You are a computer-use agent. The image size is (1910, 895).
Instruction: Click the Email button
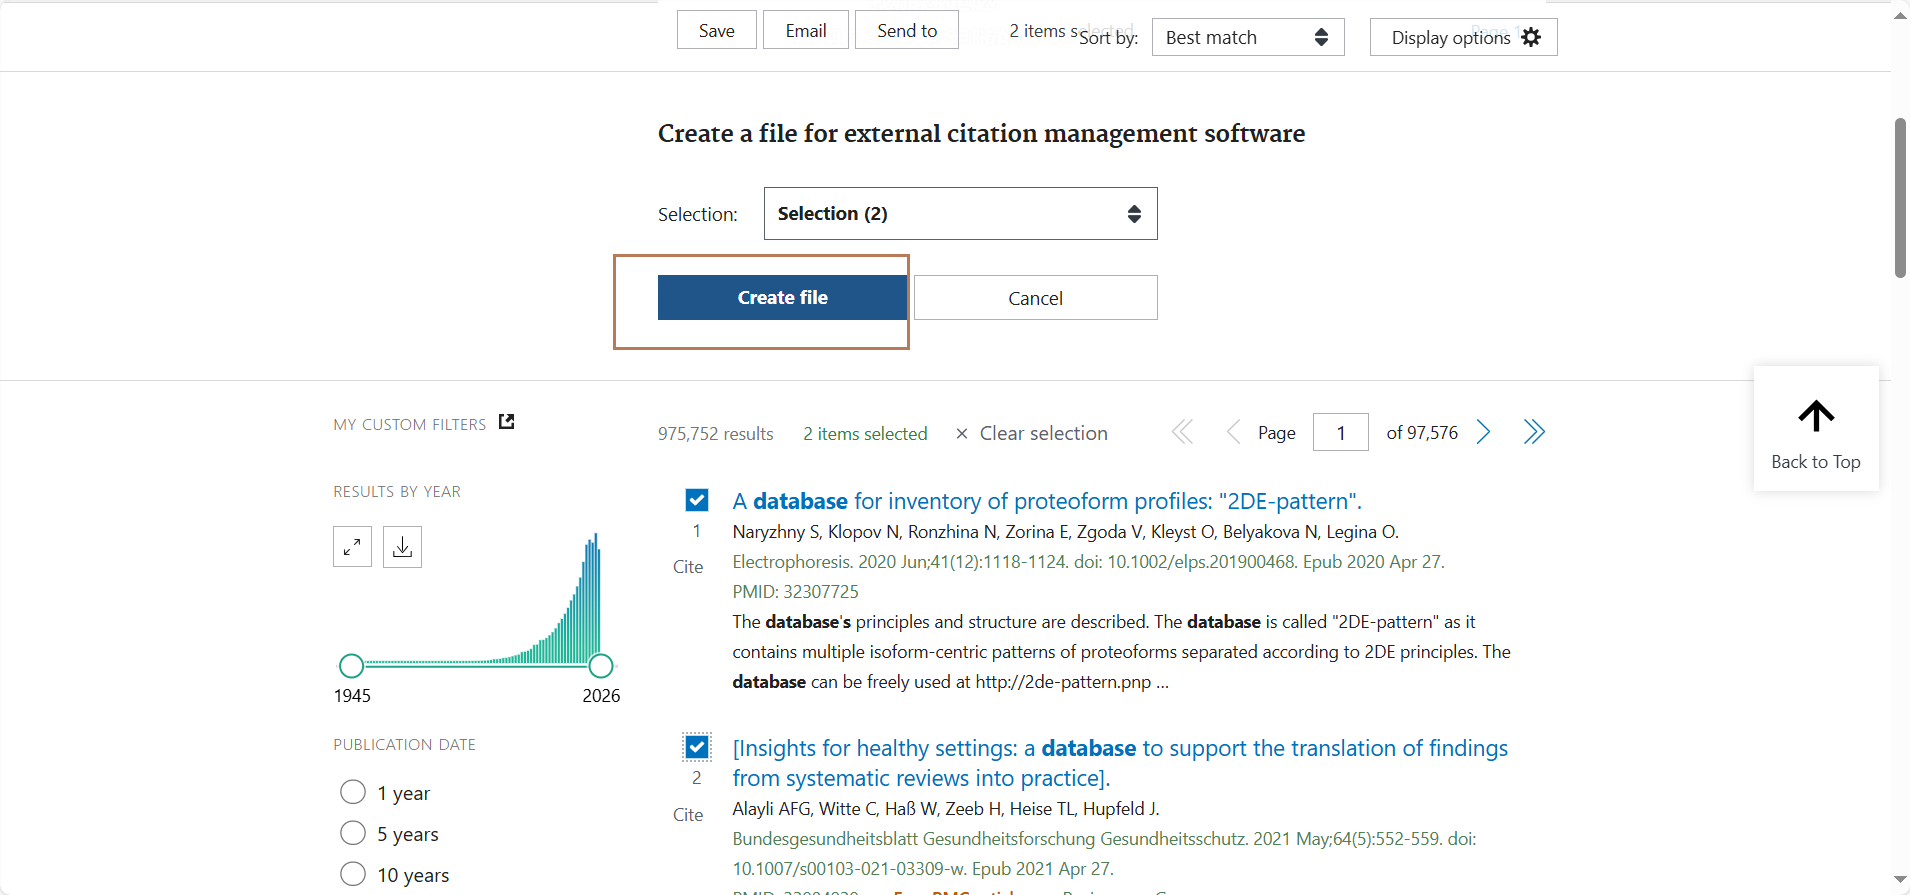point(805,30)
